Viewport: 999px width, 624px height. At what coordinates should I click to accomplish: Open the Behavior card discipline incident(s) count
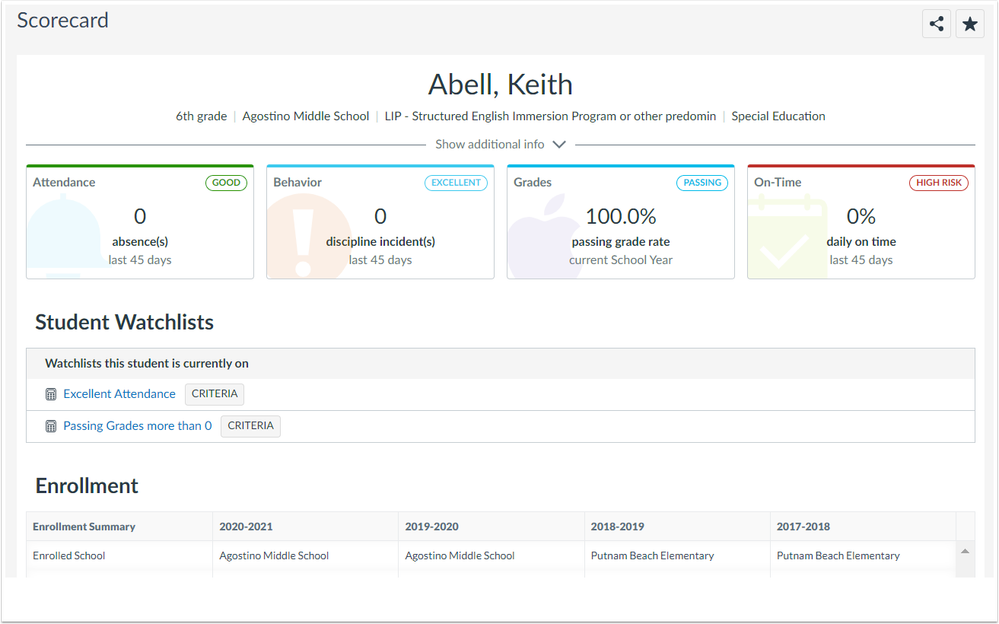coord(380,217)
